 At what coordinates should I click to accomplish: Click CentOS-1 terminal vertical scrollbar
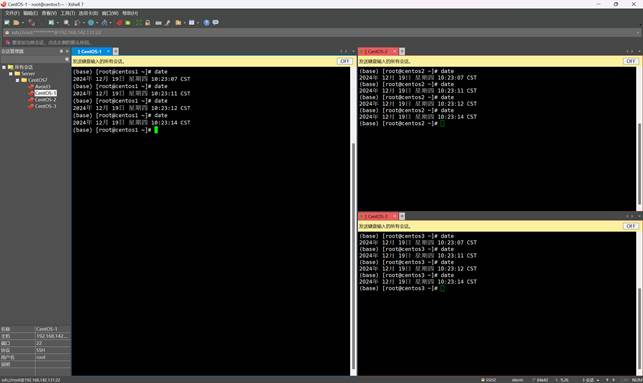(x=353, y=256)
